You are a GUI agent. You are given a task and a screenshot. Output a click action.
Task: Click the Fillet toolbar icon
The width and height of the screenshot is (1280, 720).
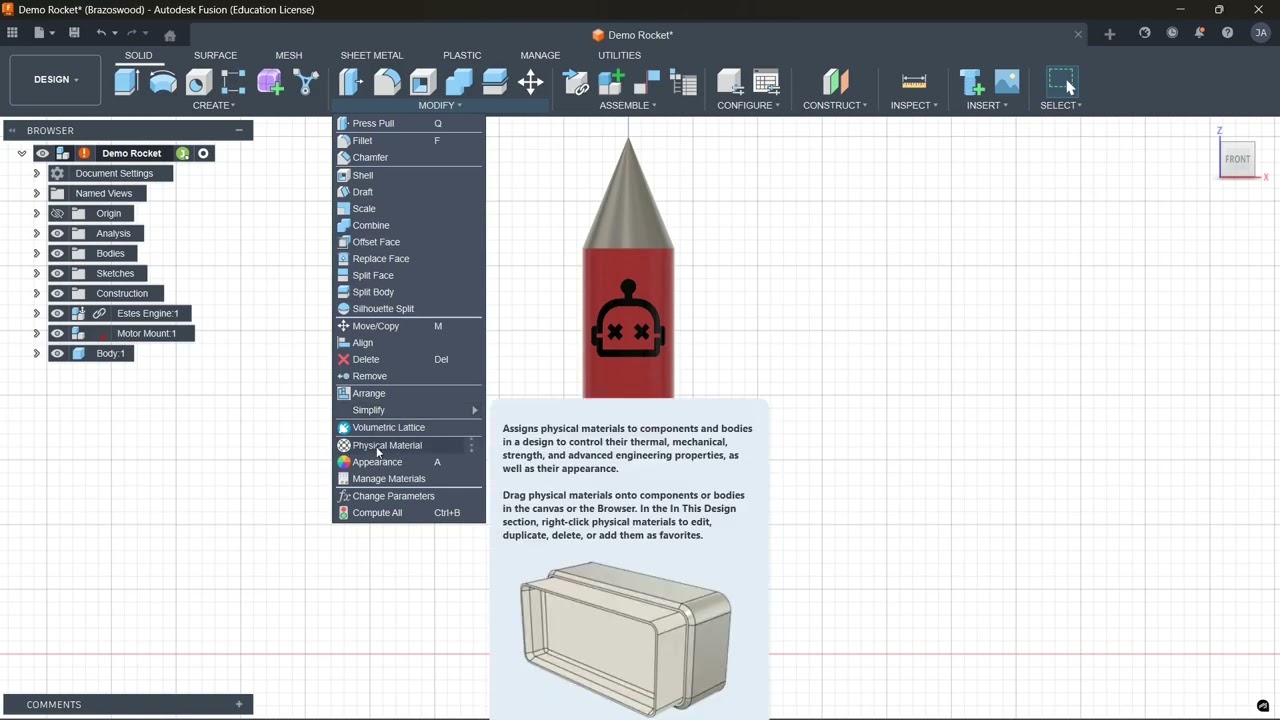point(387,82)
